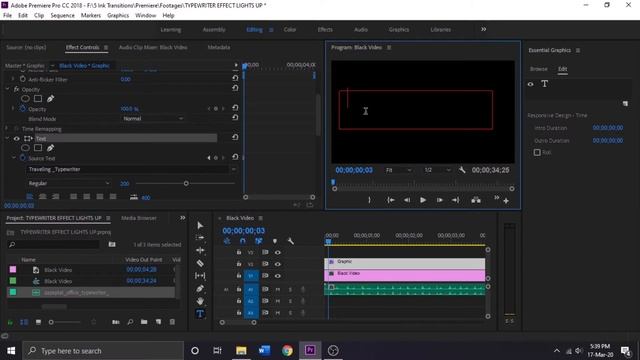Switch Project panel to list view
Viewport: 640px width, 360px height.
coord(24,322)
